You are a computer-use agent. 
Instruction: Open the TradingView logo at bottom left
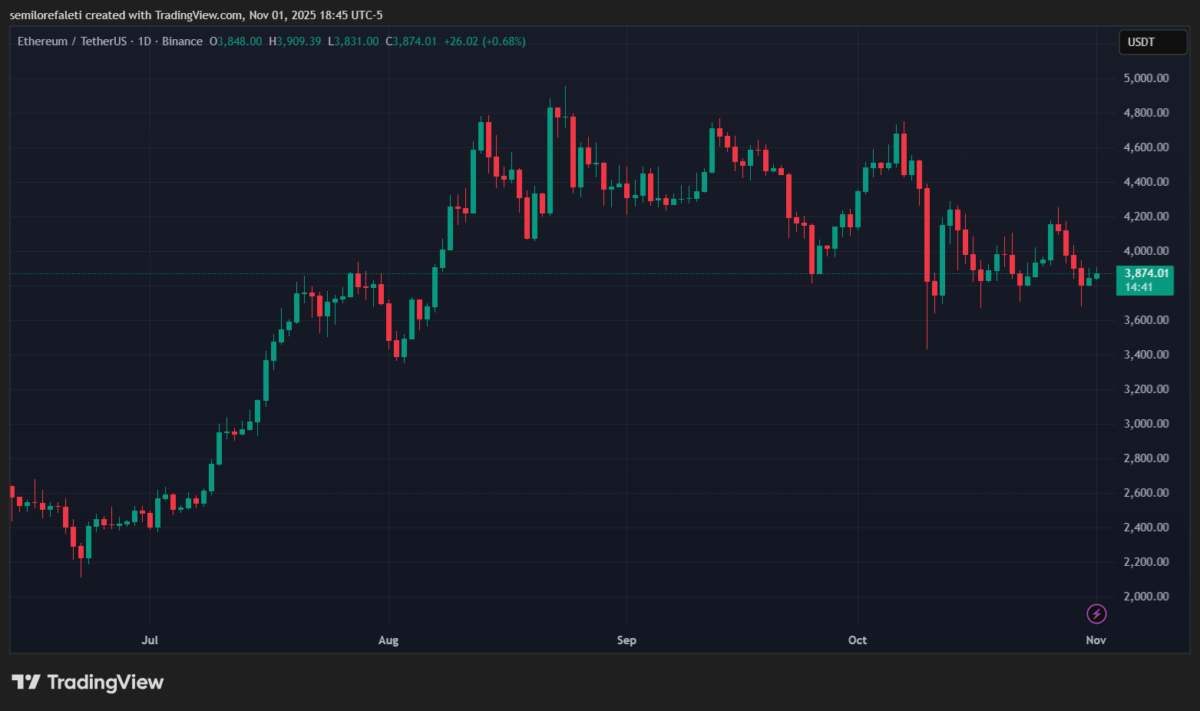point(88,682)
